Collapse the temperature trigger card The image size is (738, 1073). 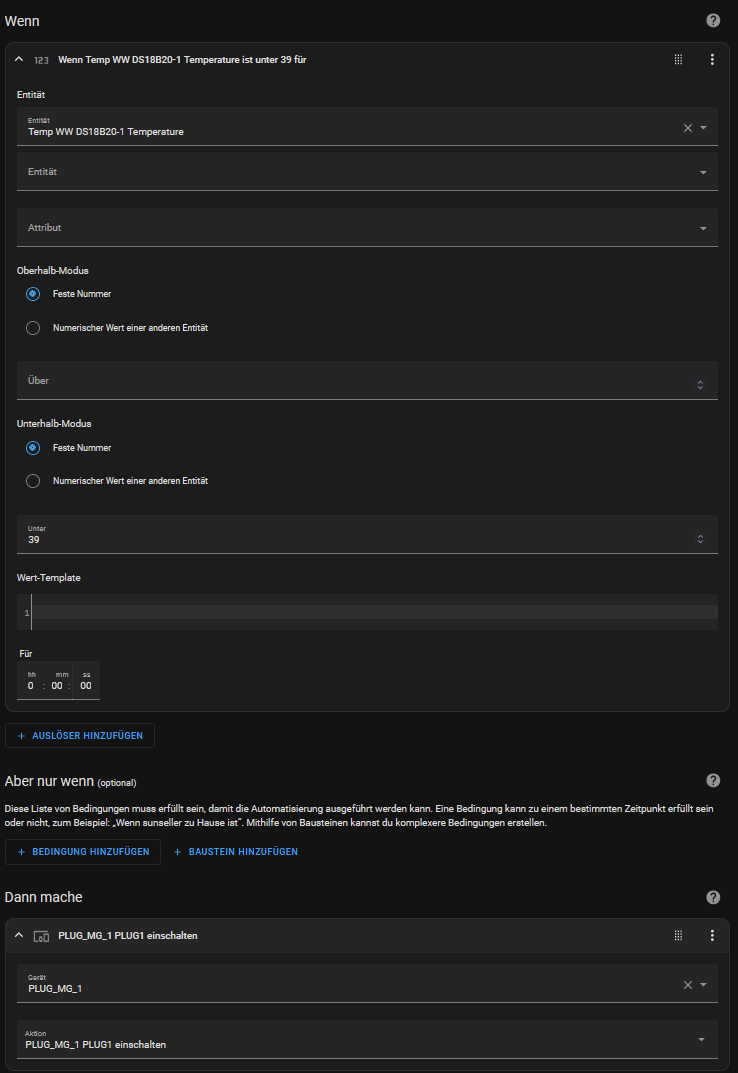pyautogui.click(x=18, y=60)
